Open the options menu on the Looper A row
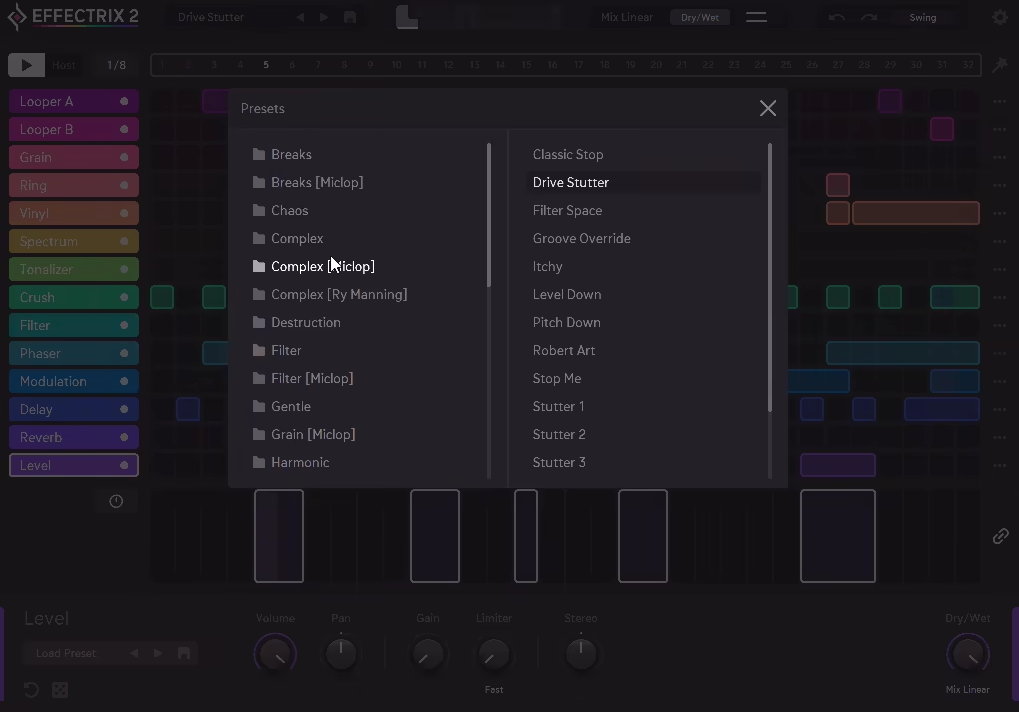This screenshot has width=1019, height=712. [x=998, y=100]
